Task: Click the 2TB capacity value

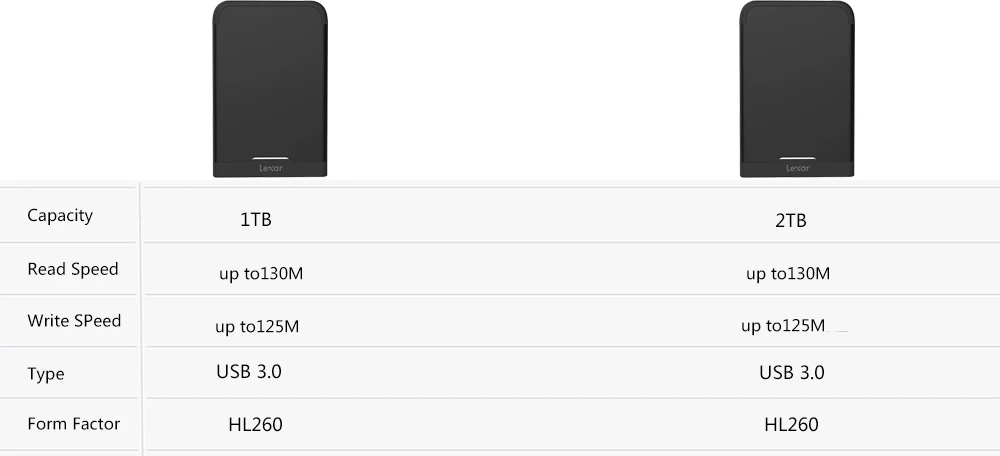Action: click(791, 221)
